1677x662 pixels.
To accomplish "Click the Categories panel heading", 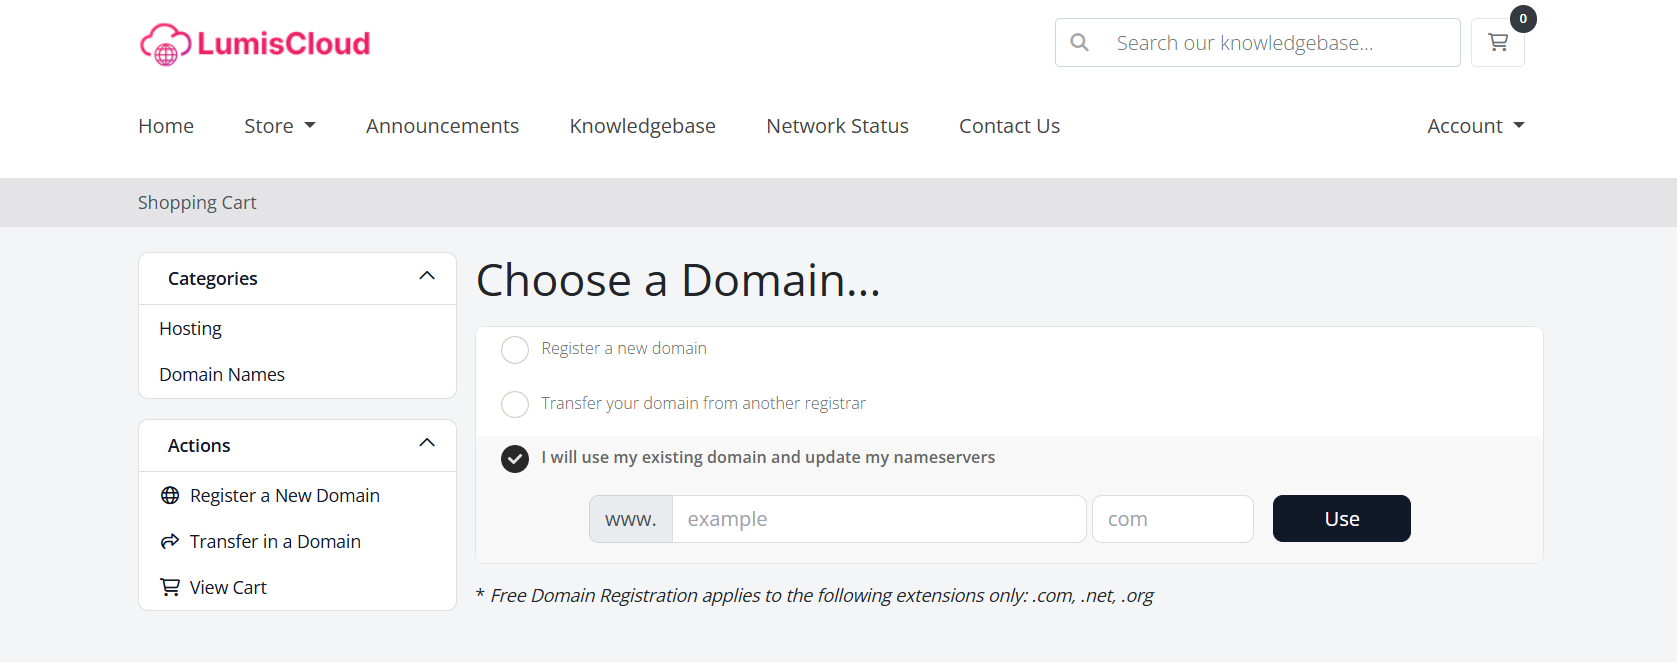I will tap(213, 279).
